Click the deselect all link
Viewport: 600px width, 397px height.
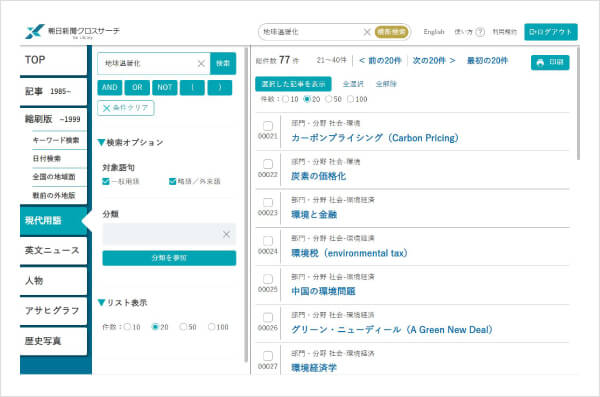(386, 84)
